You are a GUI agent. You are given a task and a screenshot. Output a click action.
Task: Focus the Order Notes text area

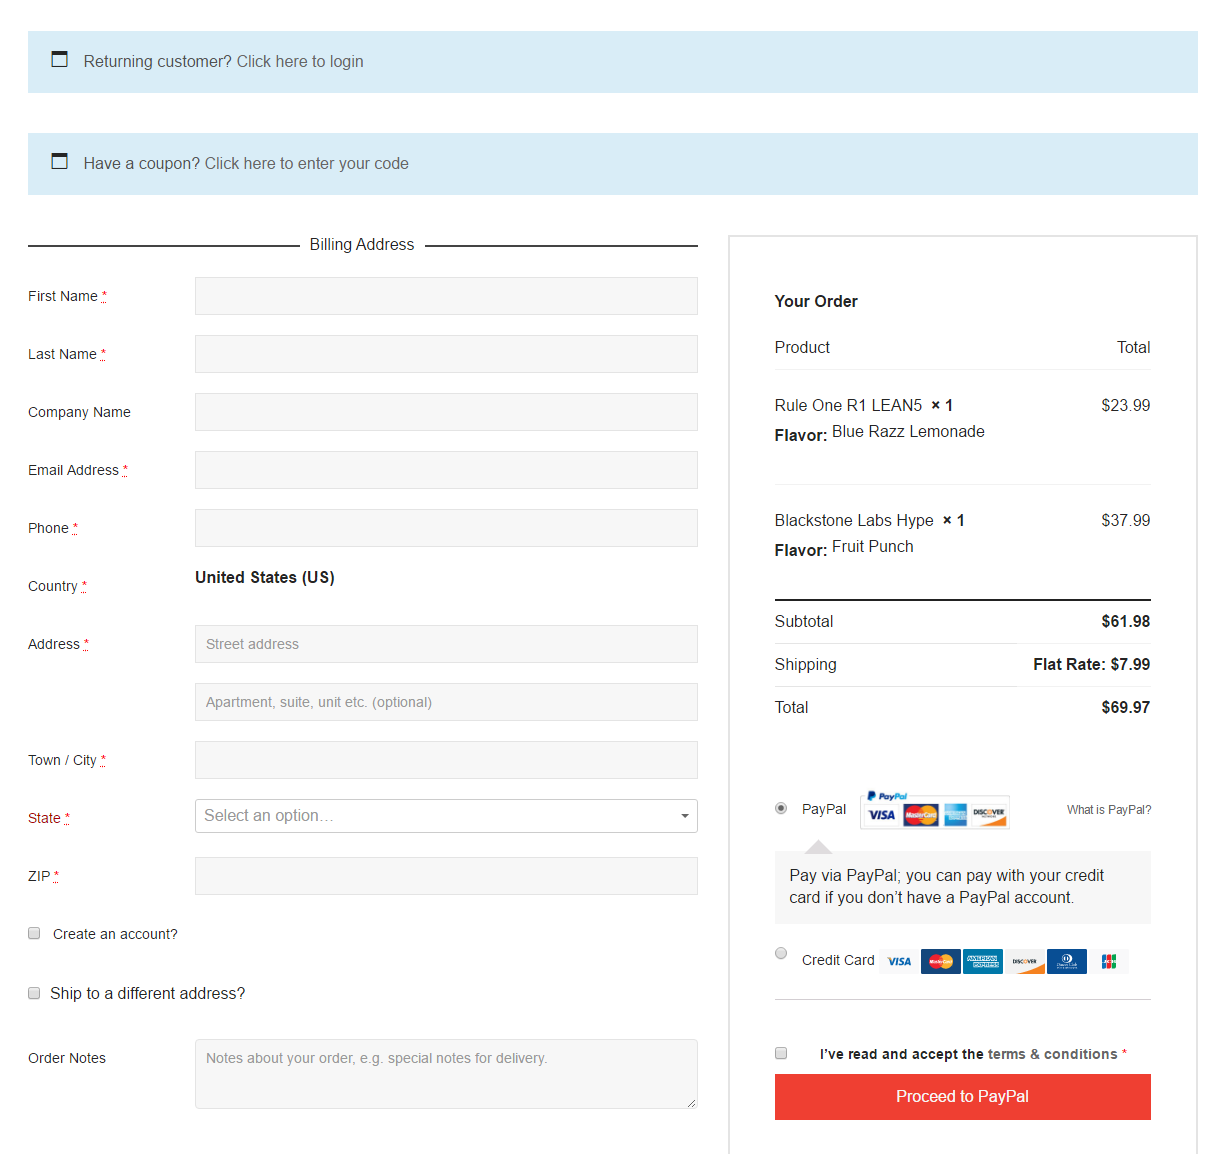(446, 1073)
